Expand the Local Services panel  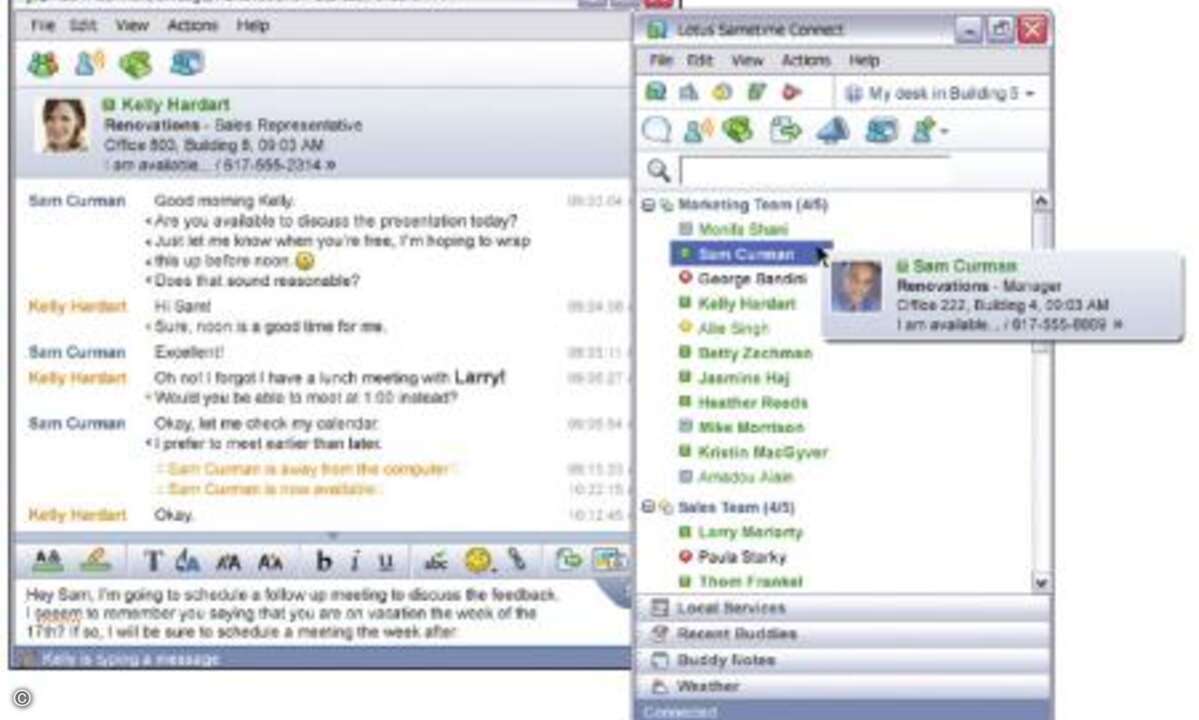point(843,608)
